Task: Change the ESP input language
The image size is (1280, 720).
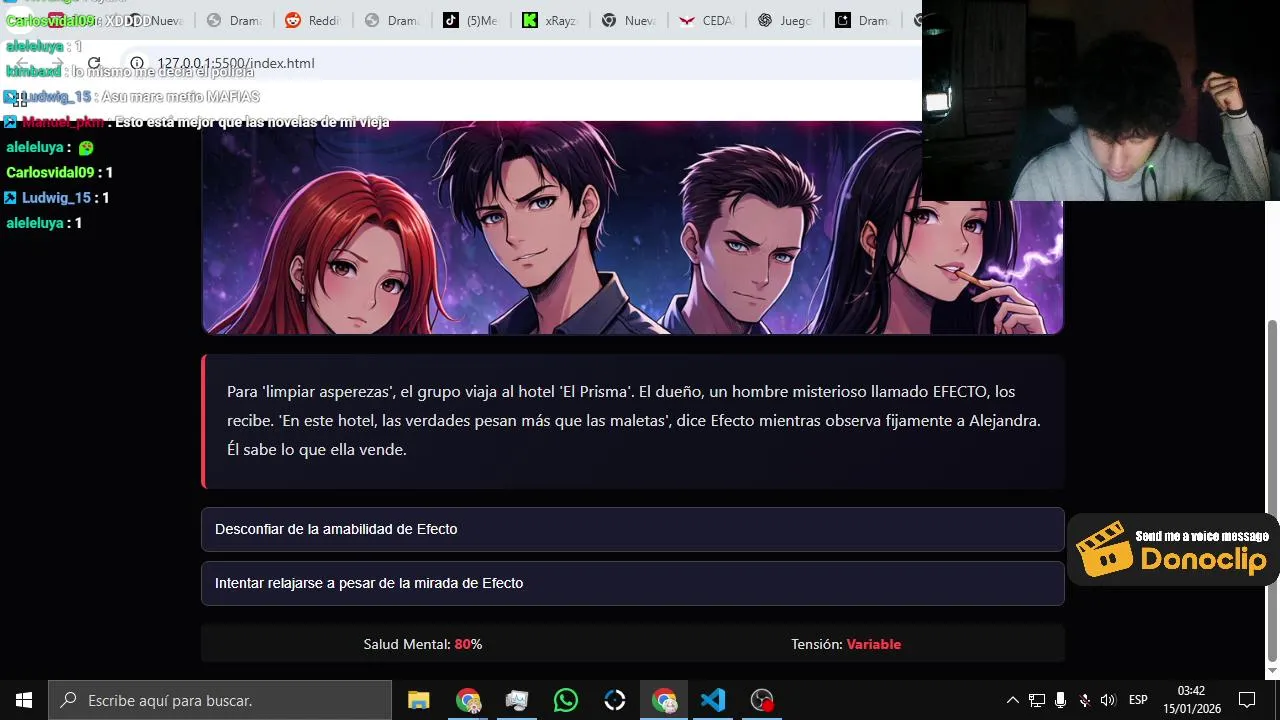Action: tap(1138, 700)
